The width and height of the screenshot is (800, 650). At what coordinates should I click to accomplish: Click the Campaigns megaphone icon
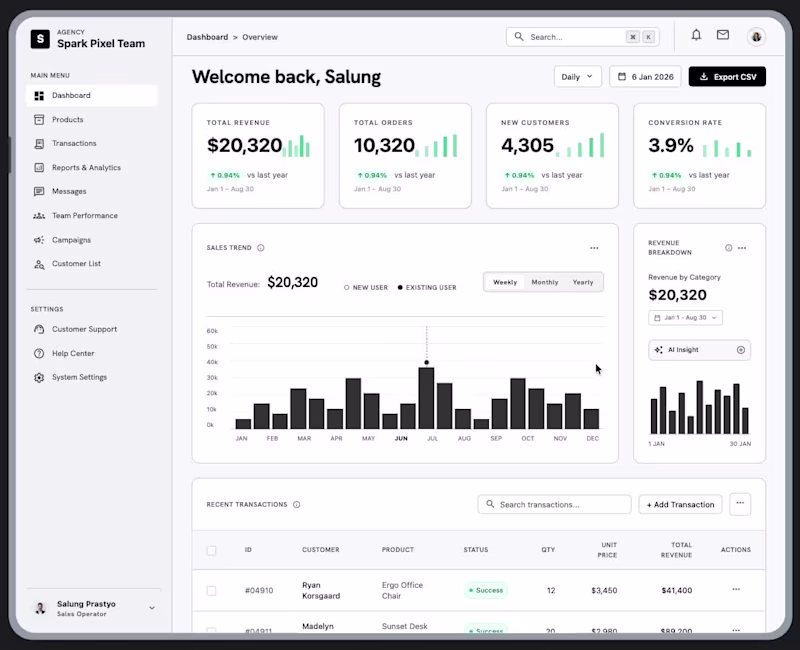click(39, 240)
